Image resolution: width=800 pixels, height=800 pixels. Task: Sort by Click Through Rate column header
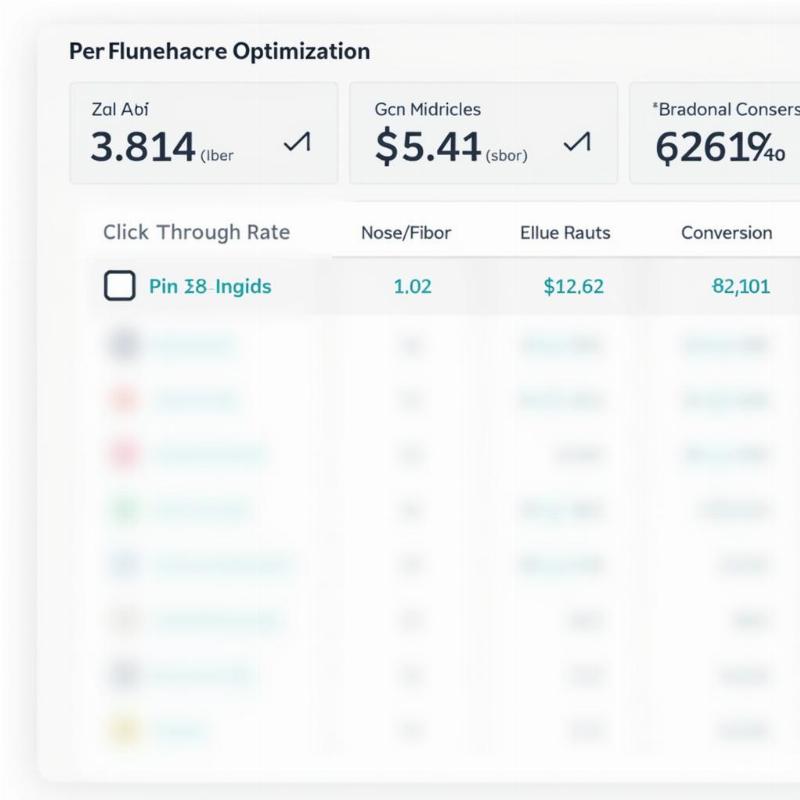196,232
